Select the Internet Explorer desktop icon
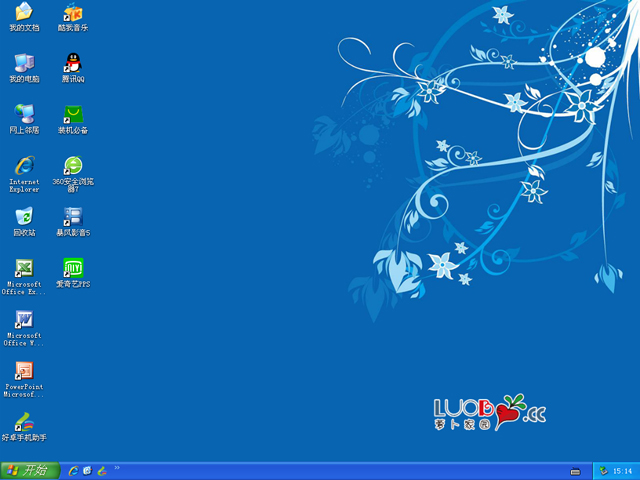 (x=24, y=173)
